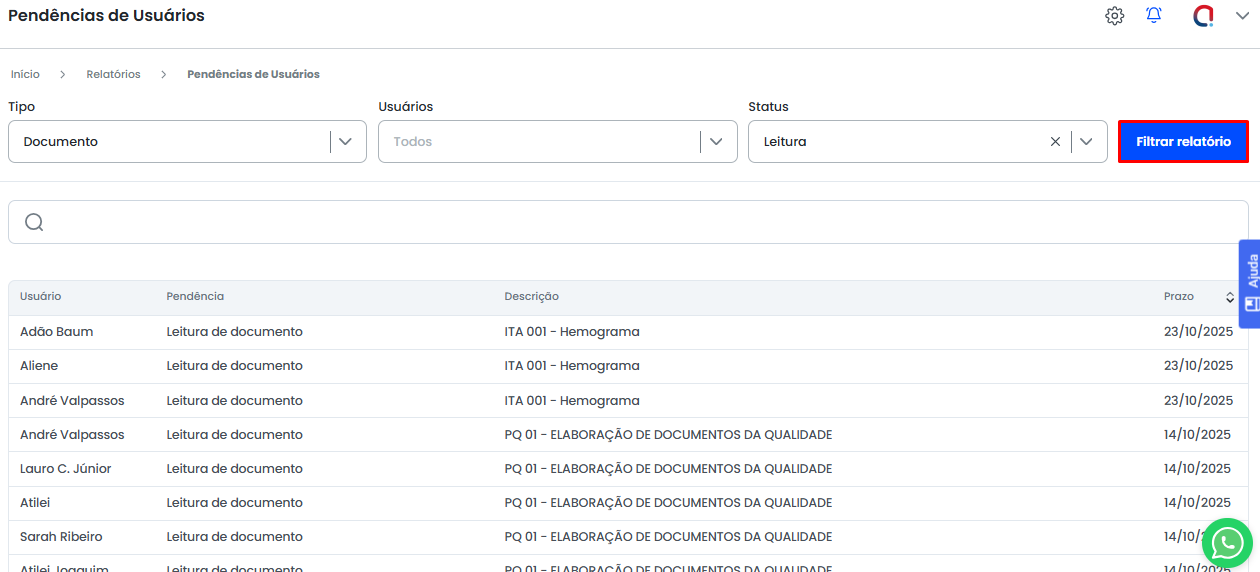Click the Usuário column header

coord(41,297)
